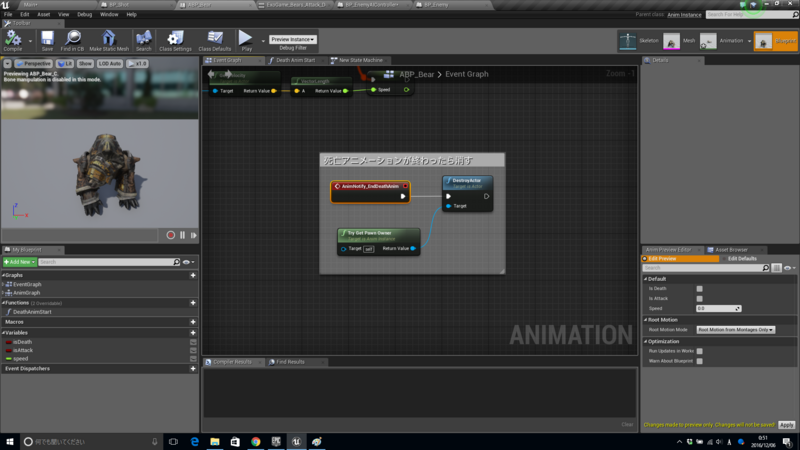Navigate forward in graph history
This screenshot has width=800, height=450.
pyautogui.click(x=228, y=74)
